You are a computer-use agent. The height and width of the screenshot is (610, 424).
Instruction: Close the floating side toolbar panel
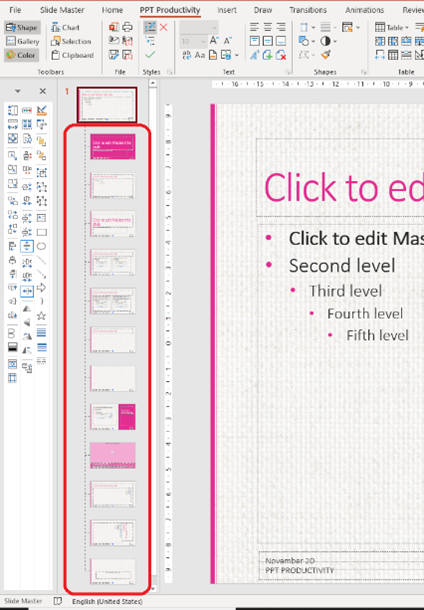tap(43, 91)
